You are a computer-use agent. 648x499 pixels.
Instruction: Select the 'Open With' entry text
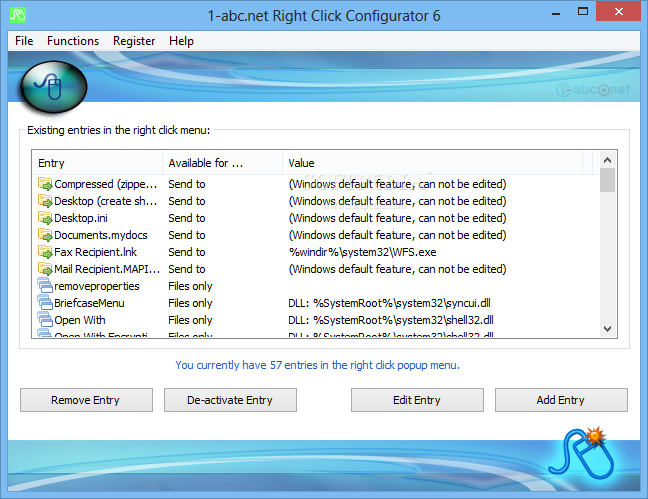80,320
